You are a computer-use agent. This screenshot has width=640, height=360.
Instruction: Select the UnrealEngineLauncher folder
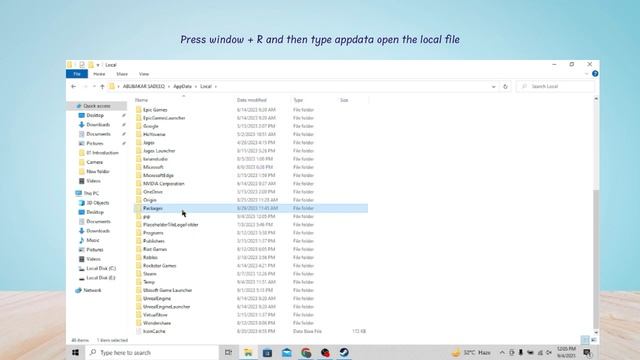(167, 307)
